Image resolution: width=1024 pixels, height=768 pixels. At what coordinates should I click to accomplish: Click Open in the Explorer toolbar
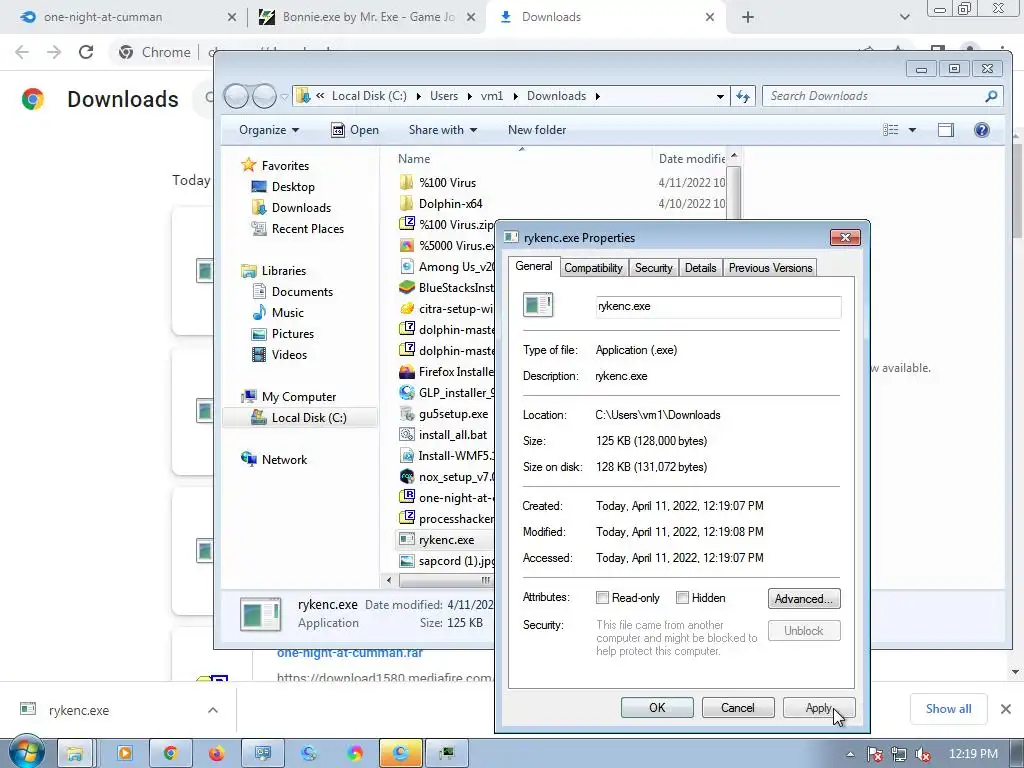click(x=355, y=130)
